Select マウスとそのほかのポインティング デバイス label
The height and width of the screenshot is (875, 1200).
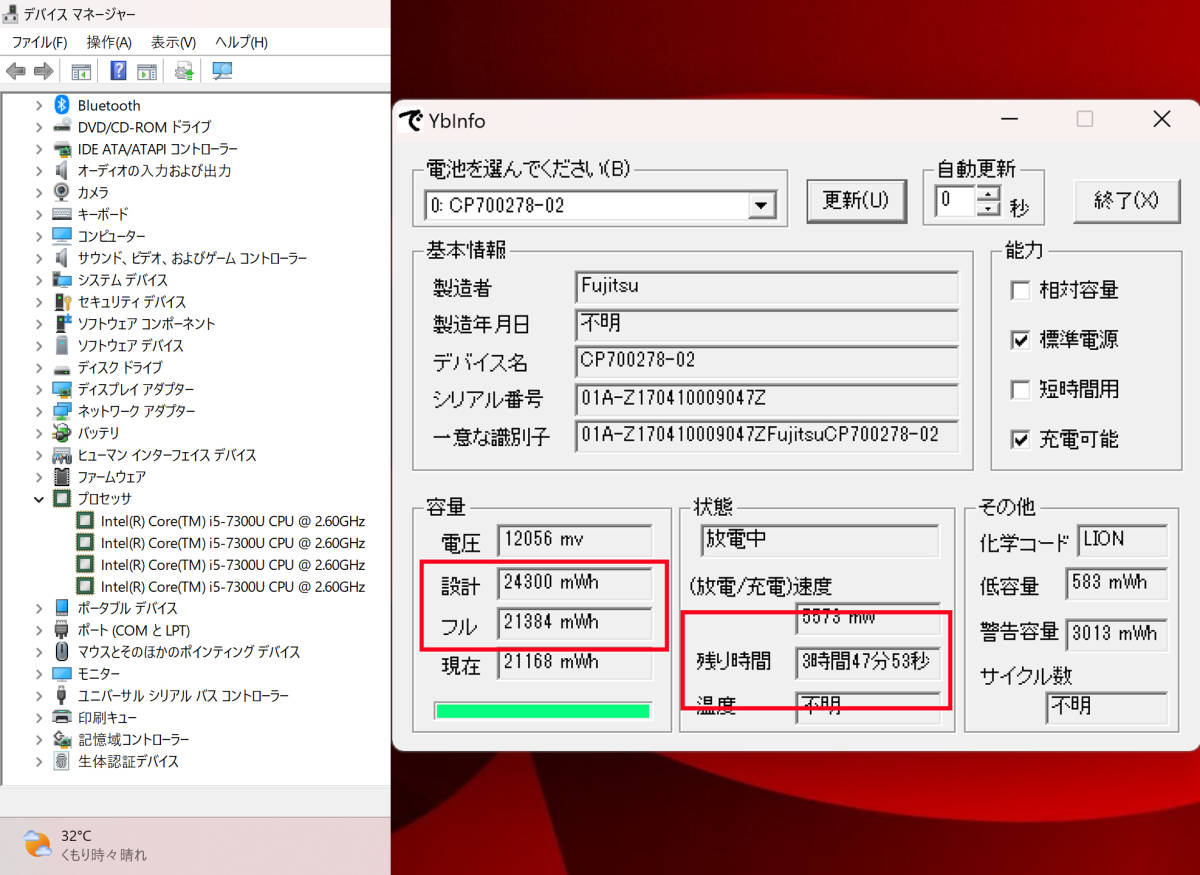coord(188,652)
